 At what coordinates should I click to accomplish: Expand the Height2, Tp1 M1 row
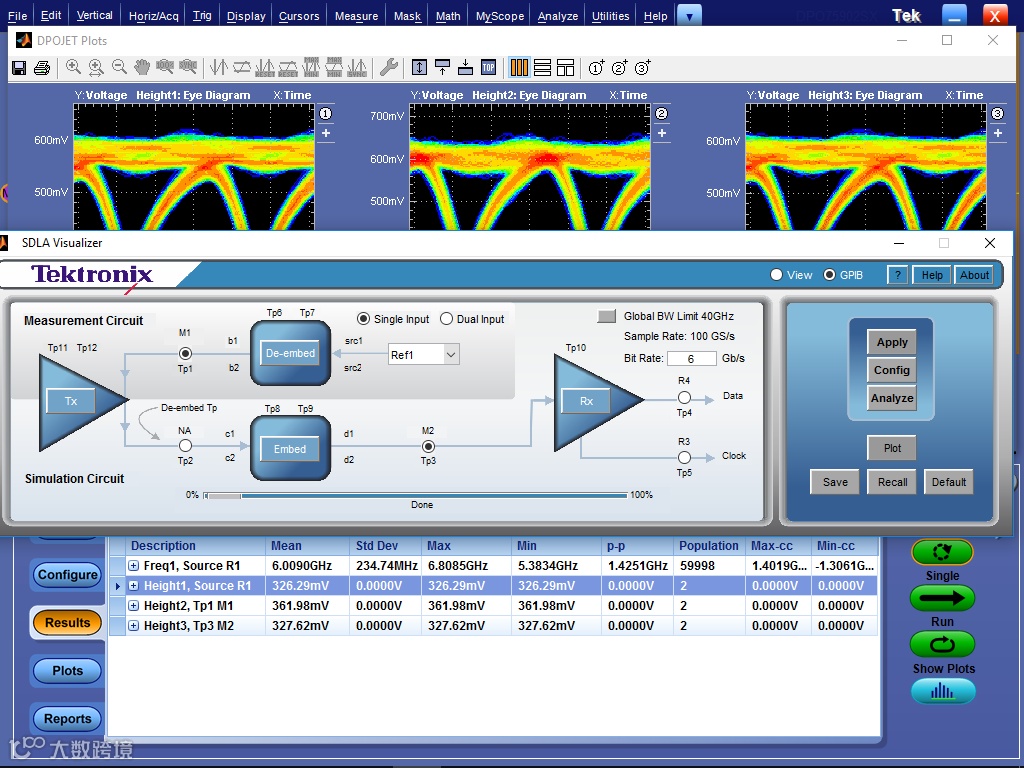pyautogui.click(x=133, y=605)
